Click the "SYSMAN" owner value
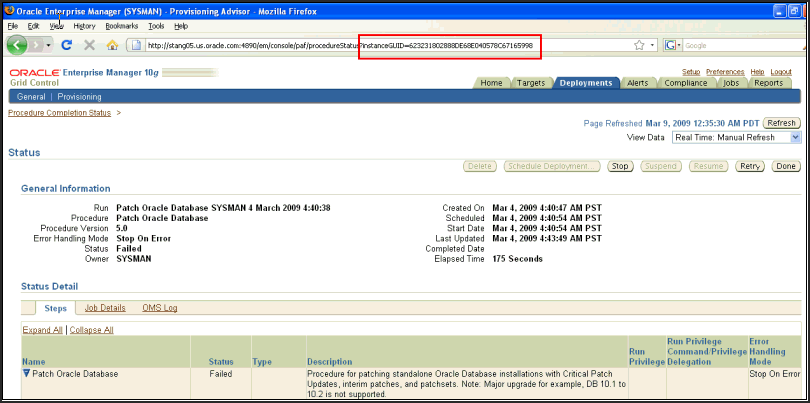 134,259
